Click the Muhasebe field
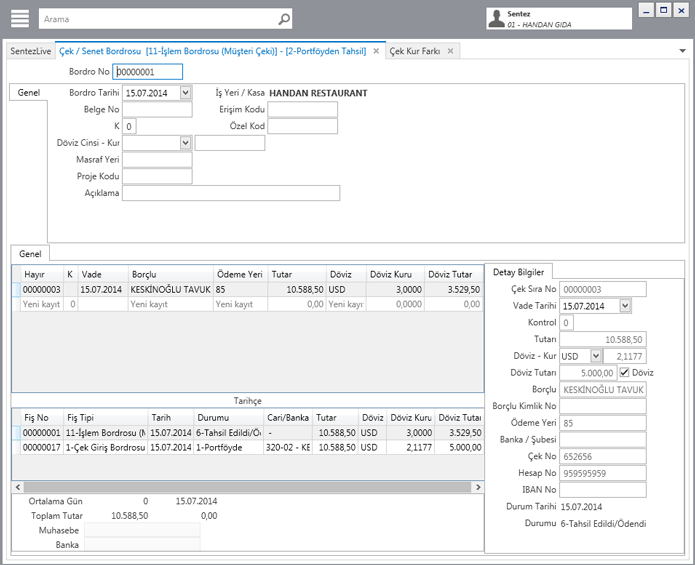Image resolution: width=695 pixels, height=565 pixels. click(142, 530)
